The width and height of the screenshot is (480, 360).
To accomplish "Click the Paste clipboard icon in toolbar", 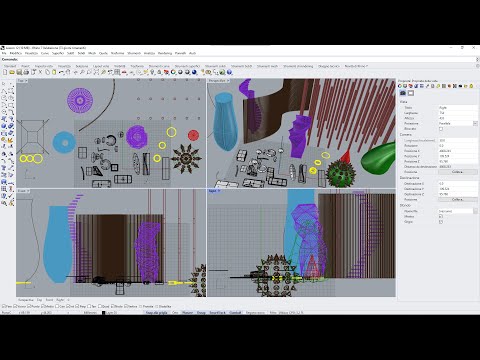I will 54,72.
